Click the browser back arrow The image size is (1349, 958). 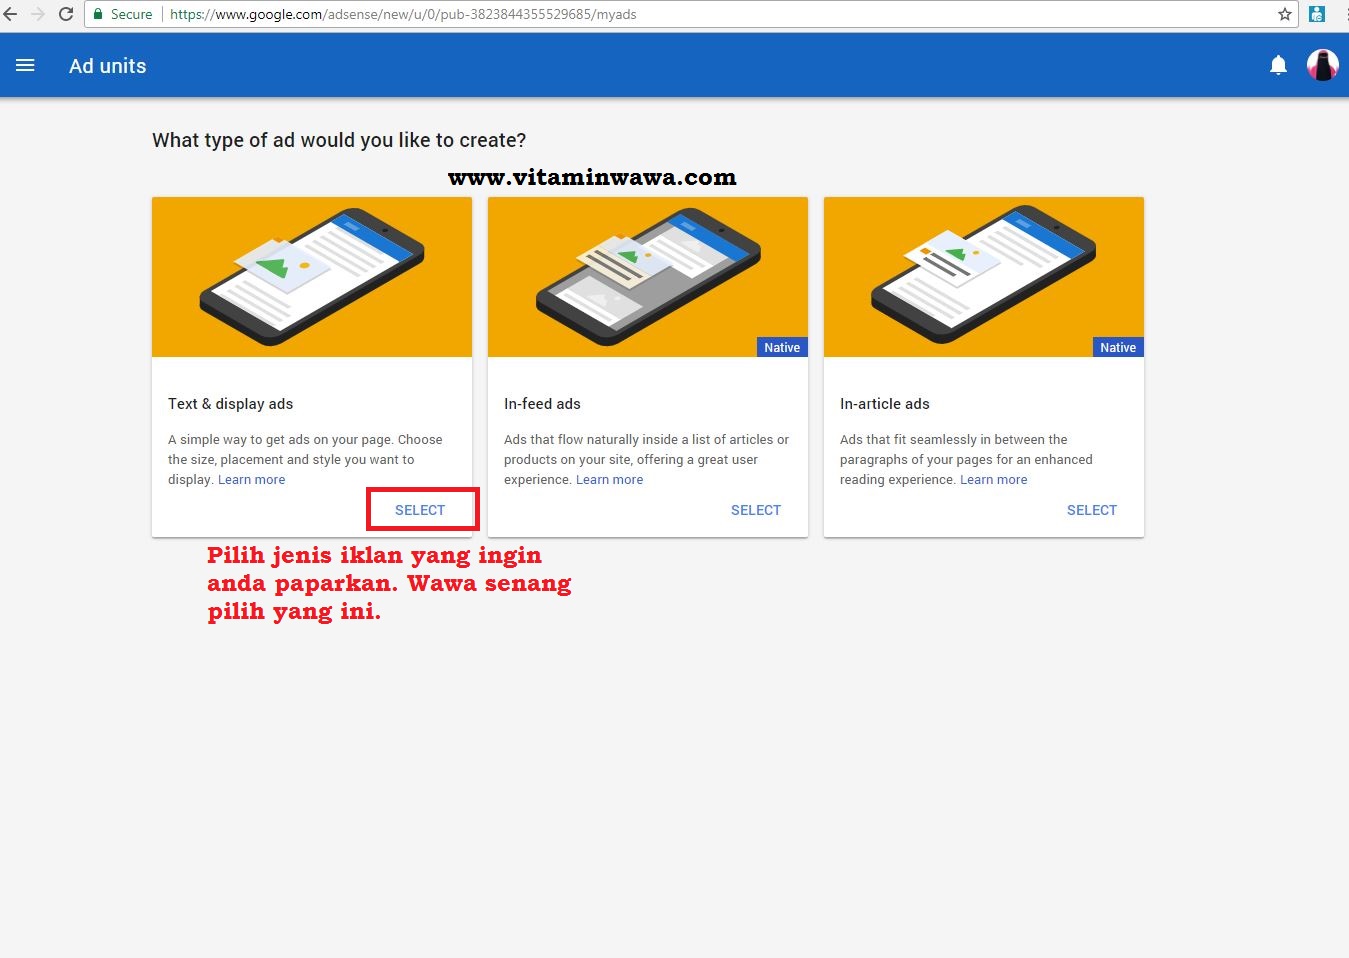pos(11,14)
